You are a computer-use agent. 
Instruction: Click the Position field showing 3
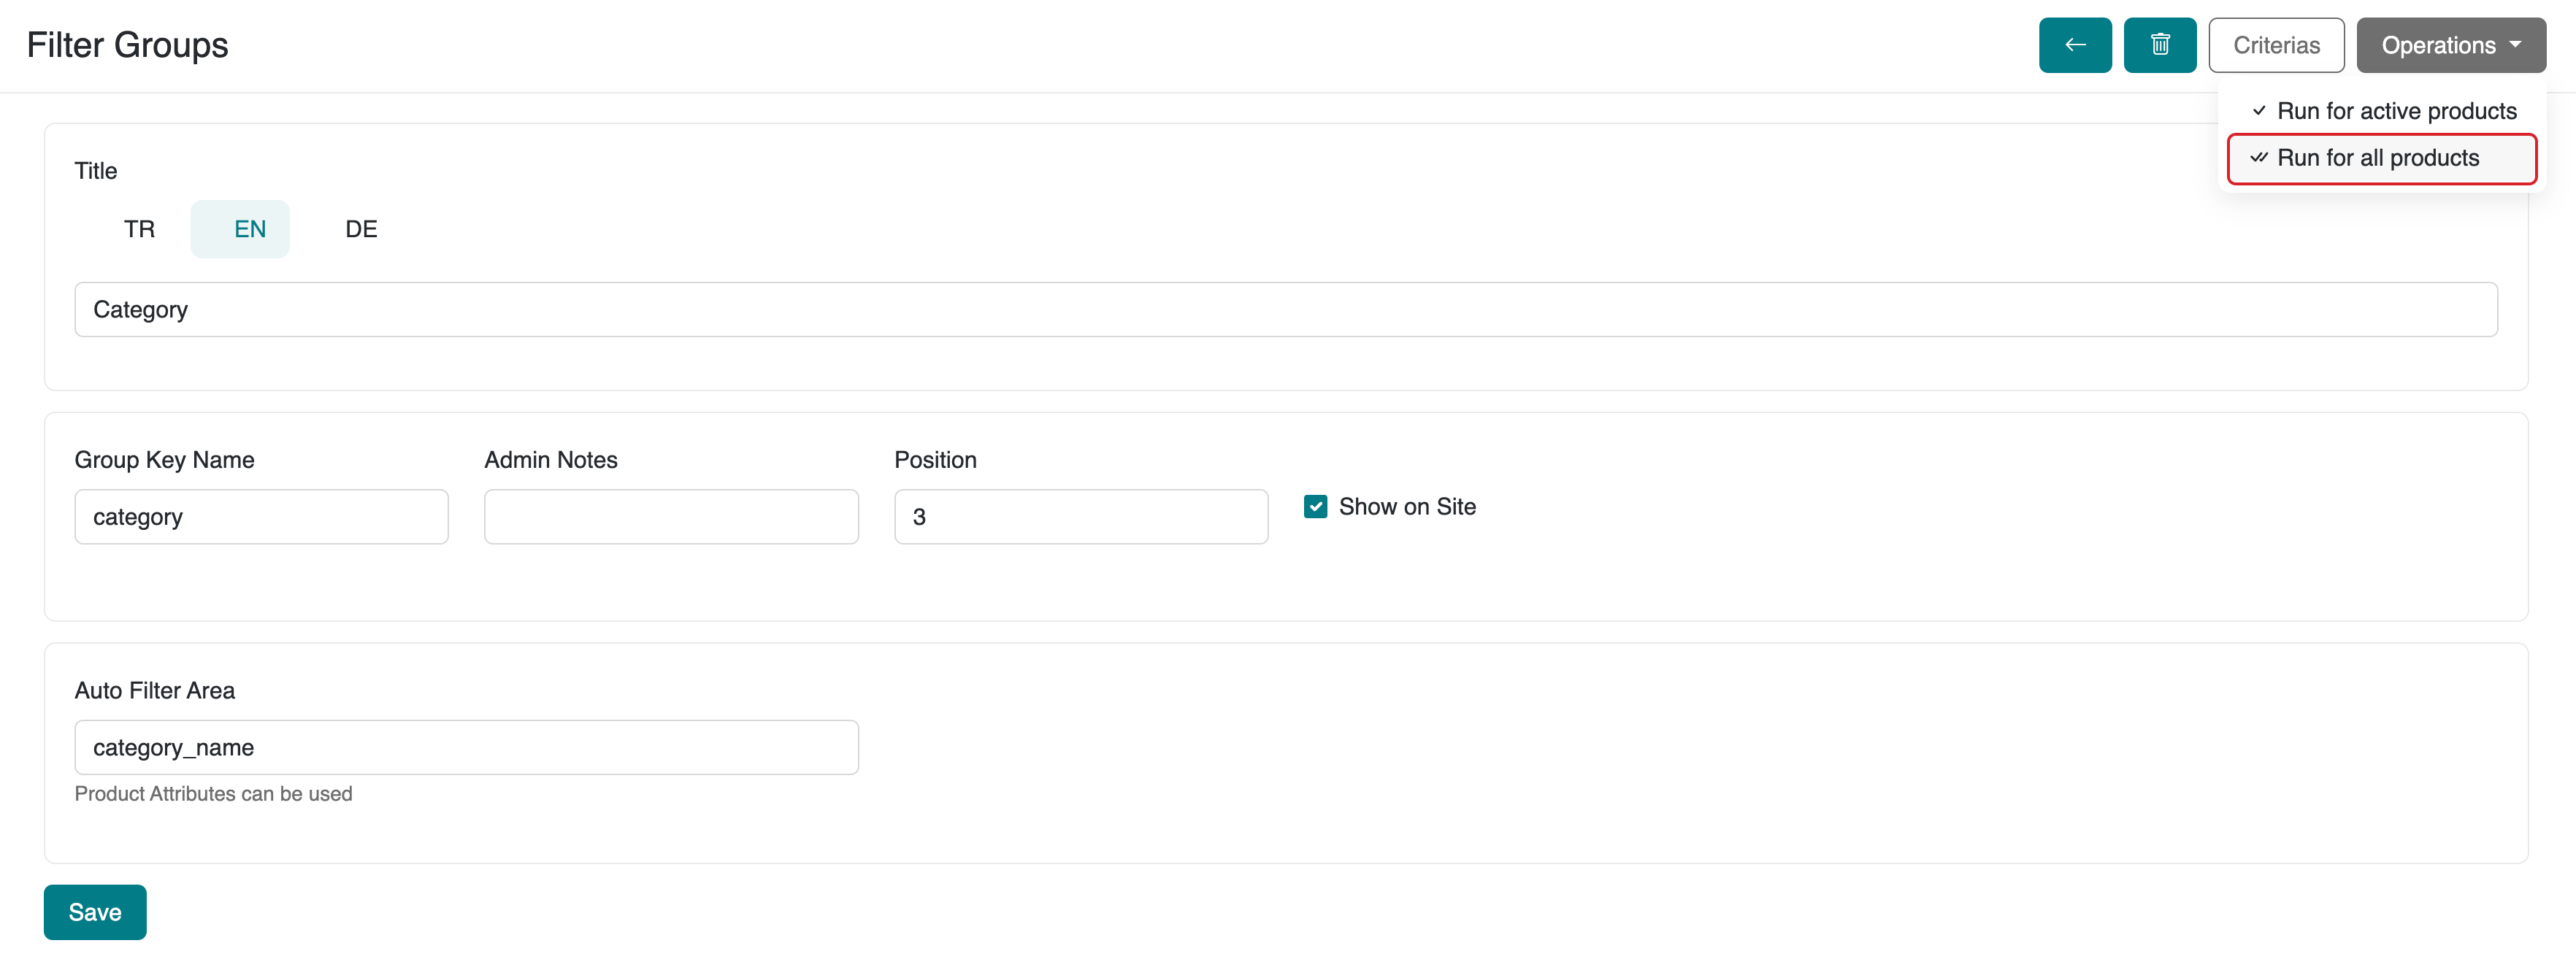click(1080, 517)
